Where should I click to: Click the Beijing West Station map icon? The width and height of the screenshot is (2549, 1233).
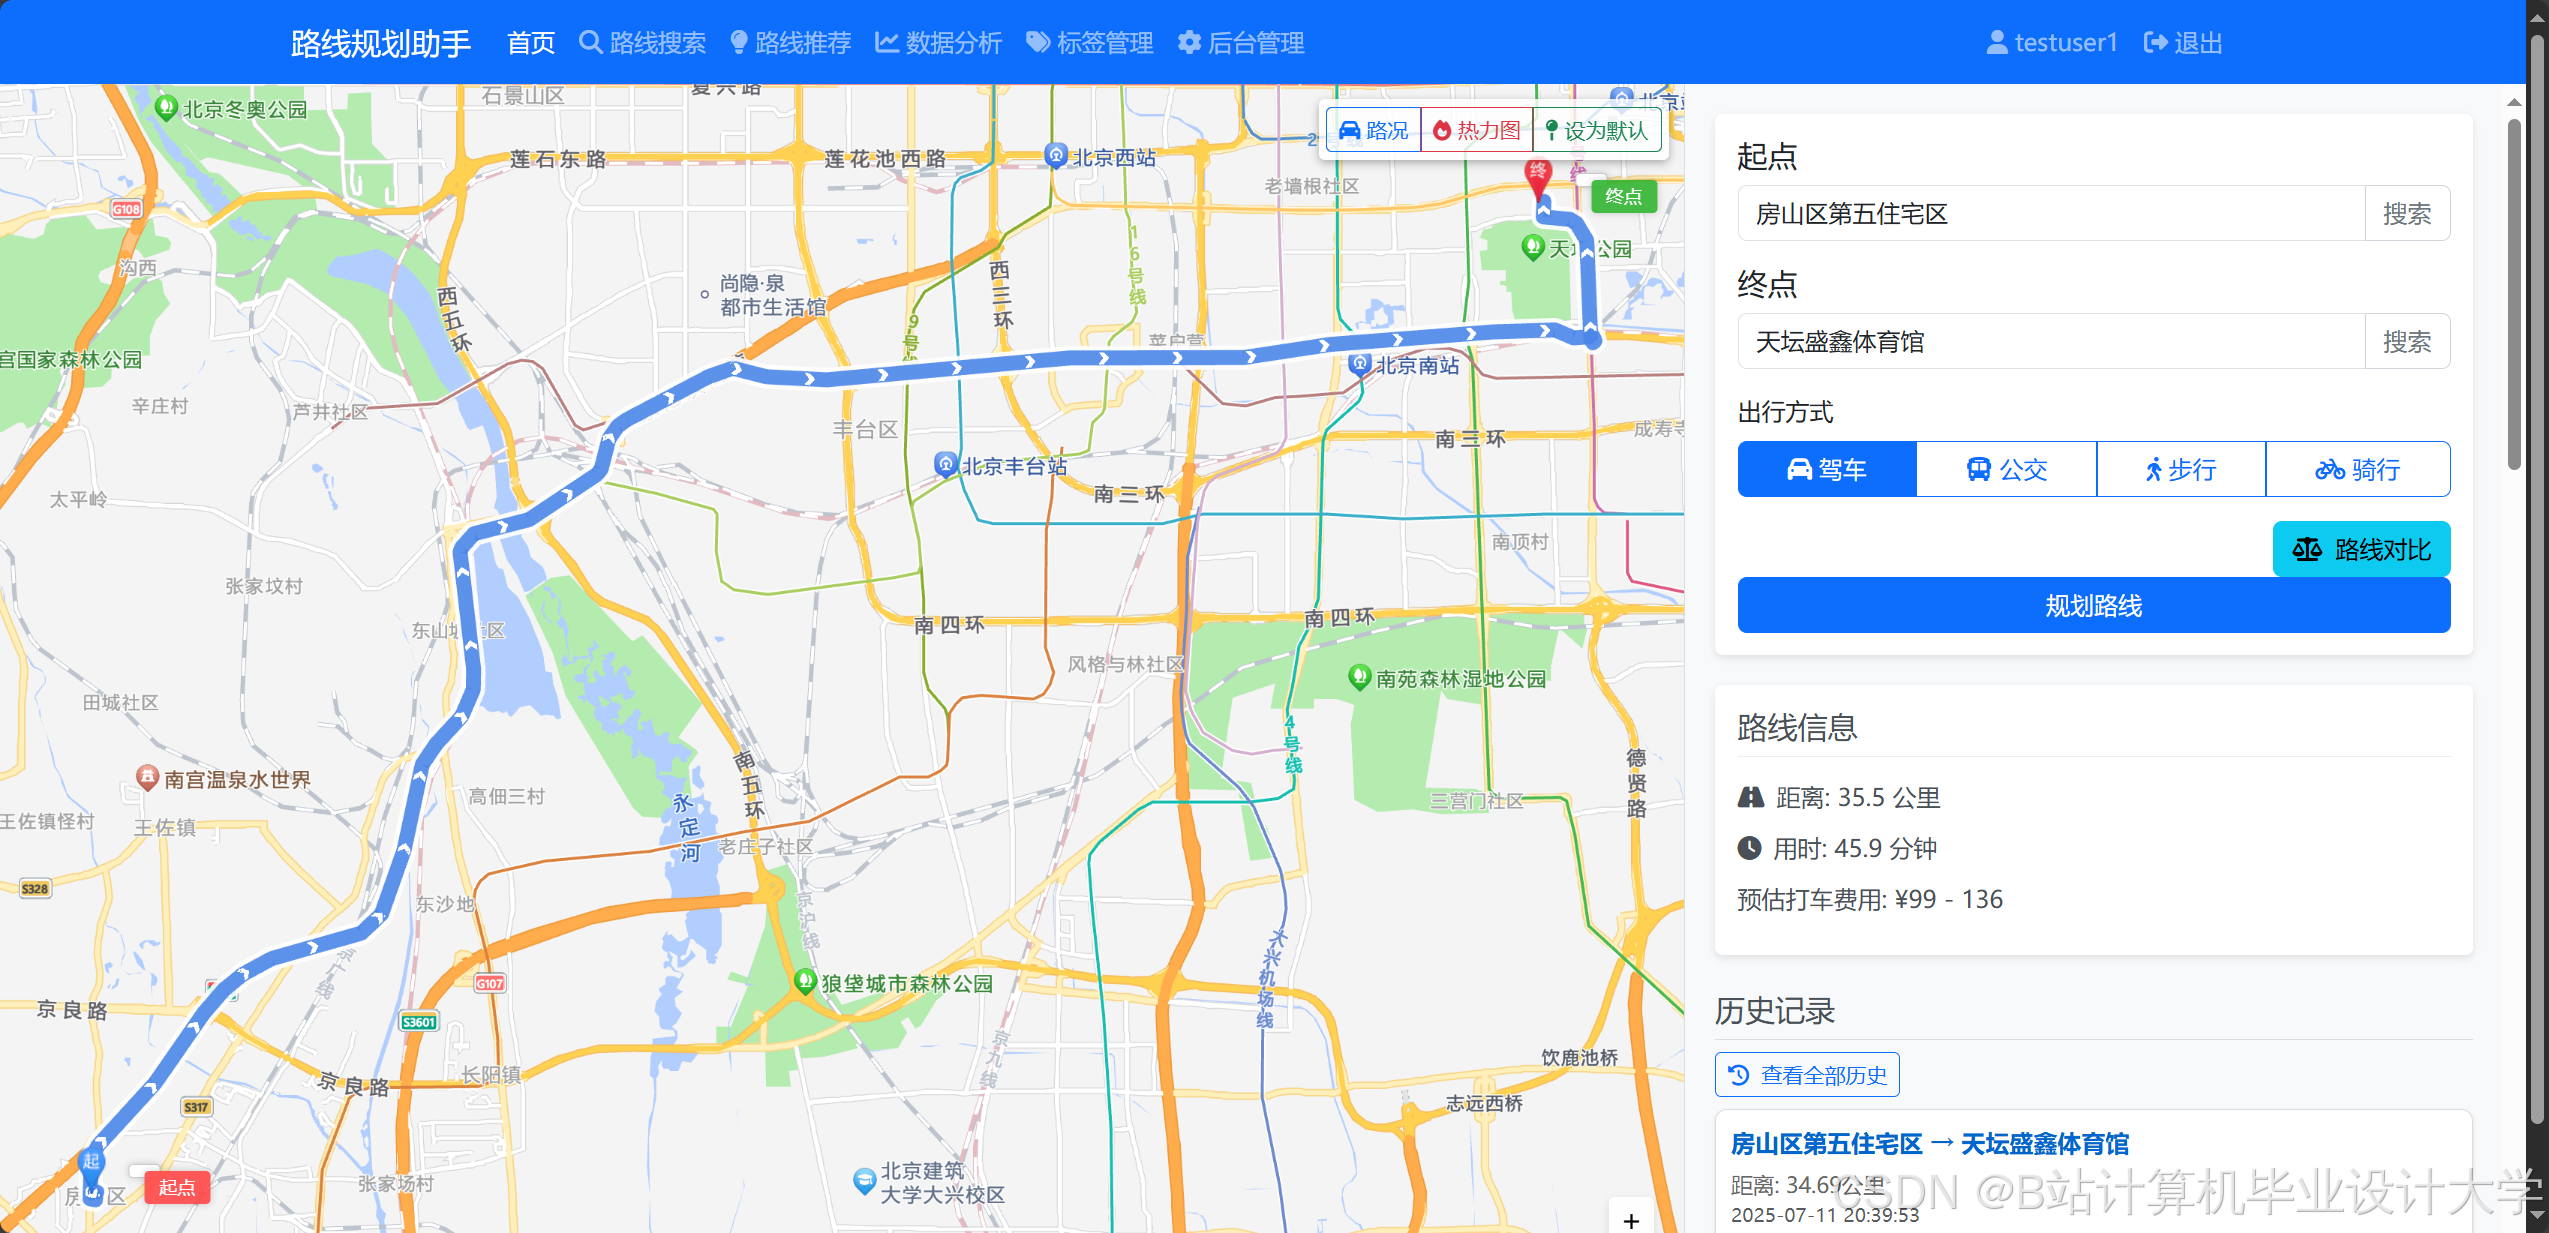1056,156
